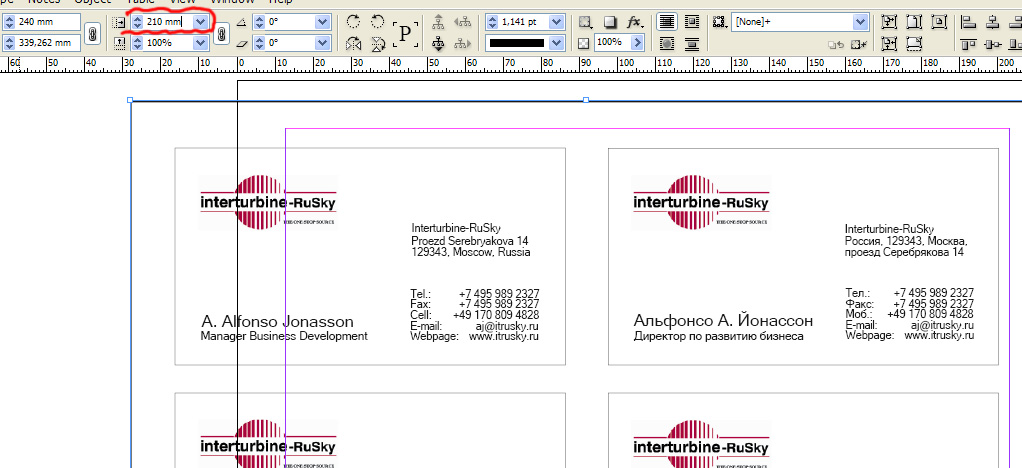Rotate selection 90° clockwise icon
The image size is (1022, 468).
coord(353,22)
